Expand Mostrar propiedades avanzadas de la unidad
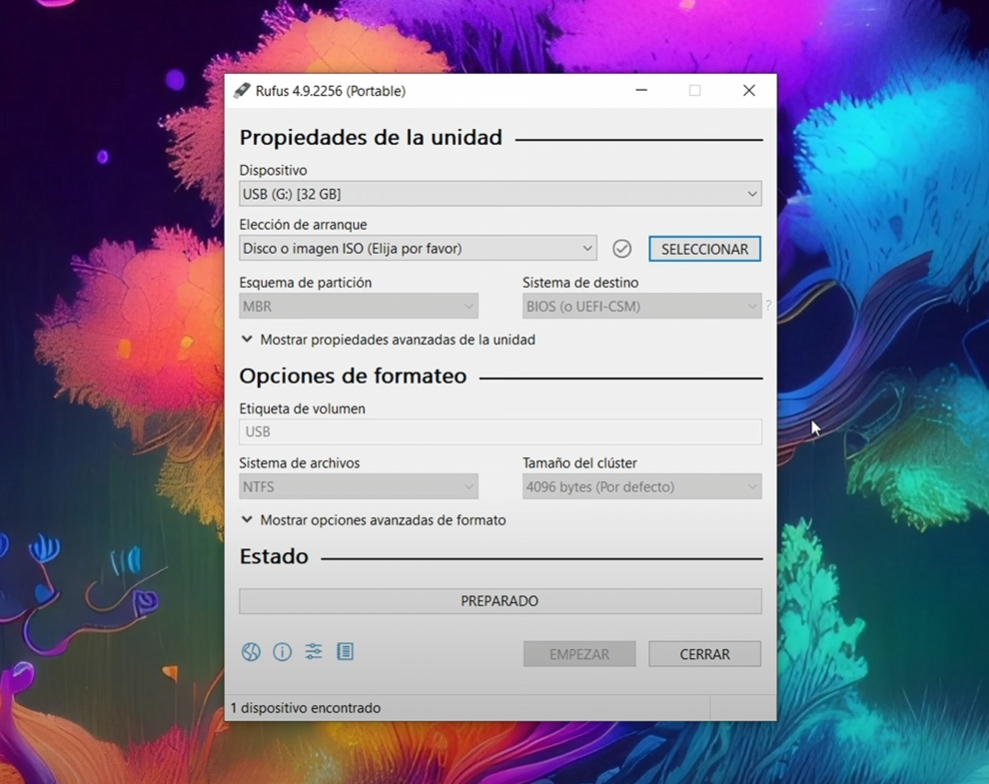989x784 pixels. [x=389, y=340]
